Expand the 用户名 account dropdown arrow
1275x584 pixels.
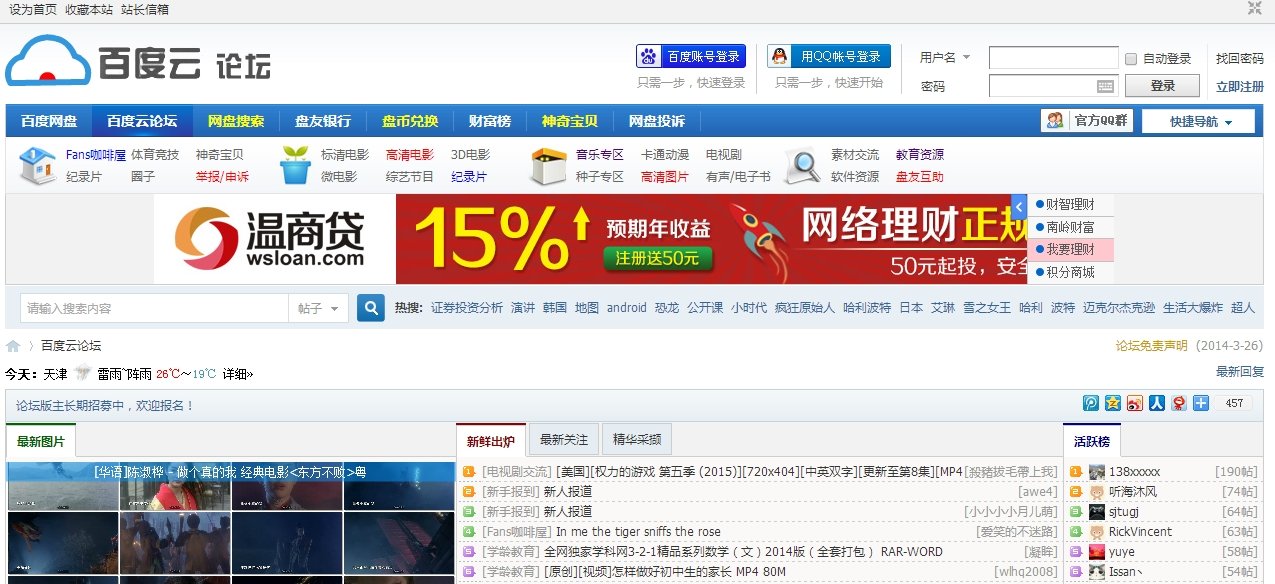pos(967,57)
